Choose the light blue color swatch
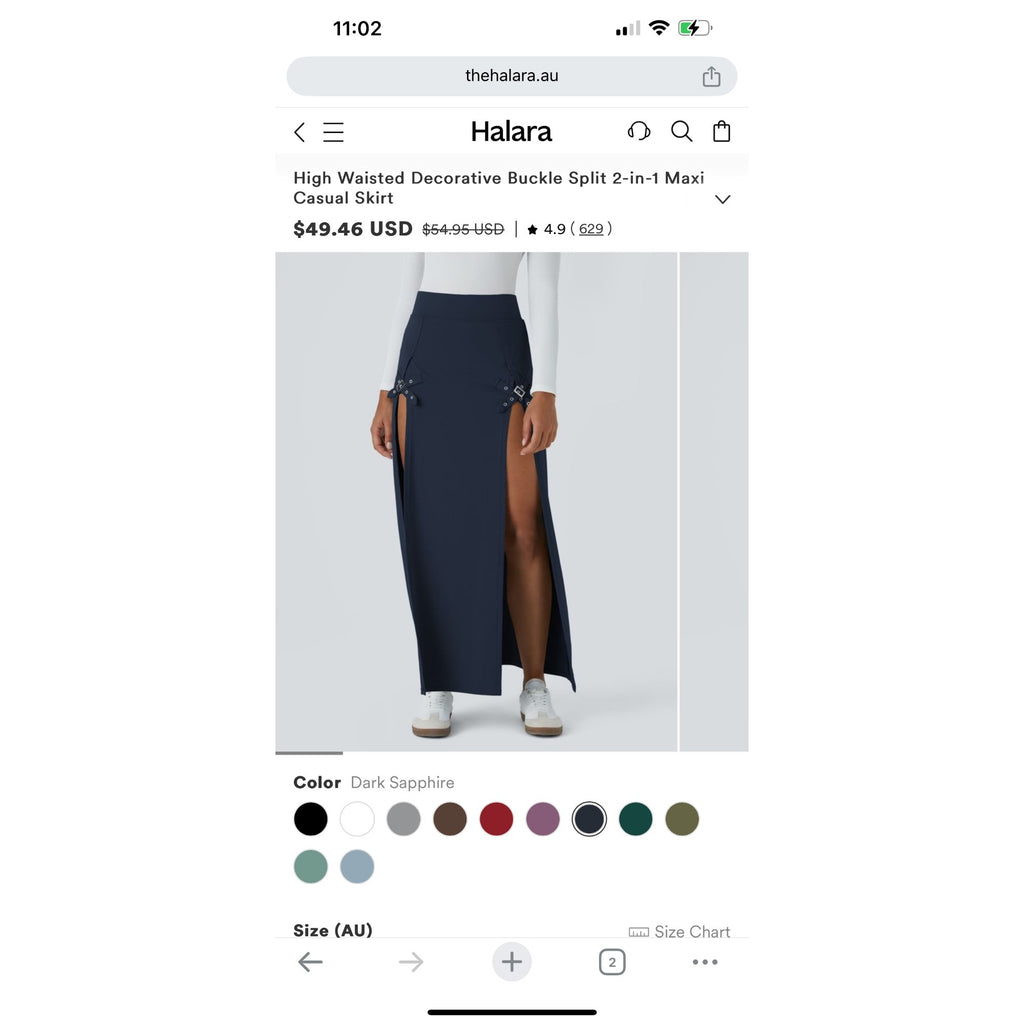The height and width of the screenshot is (1024, 1024). point(357,867)
